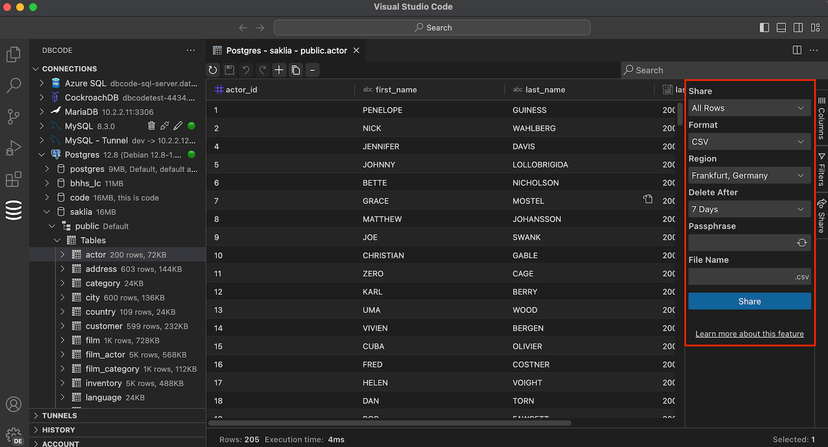Close the public.actor editor tab
The image size is (828, 447).
point(356,50)
